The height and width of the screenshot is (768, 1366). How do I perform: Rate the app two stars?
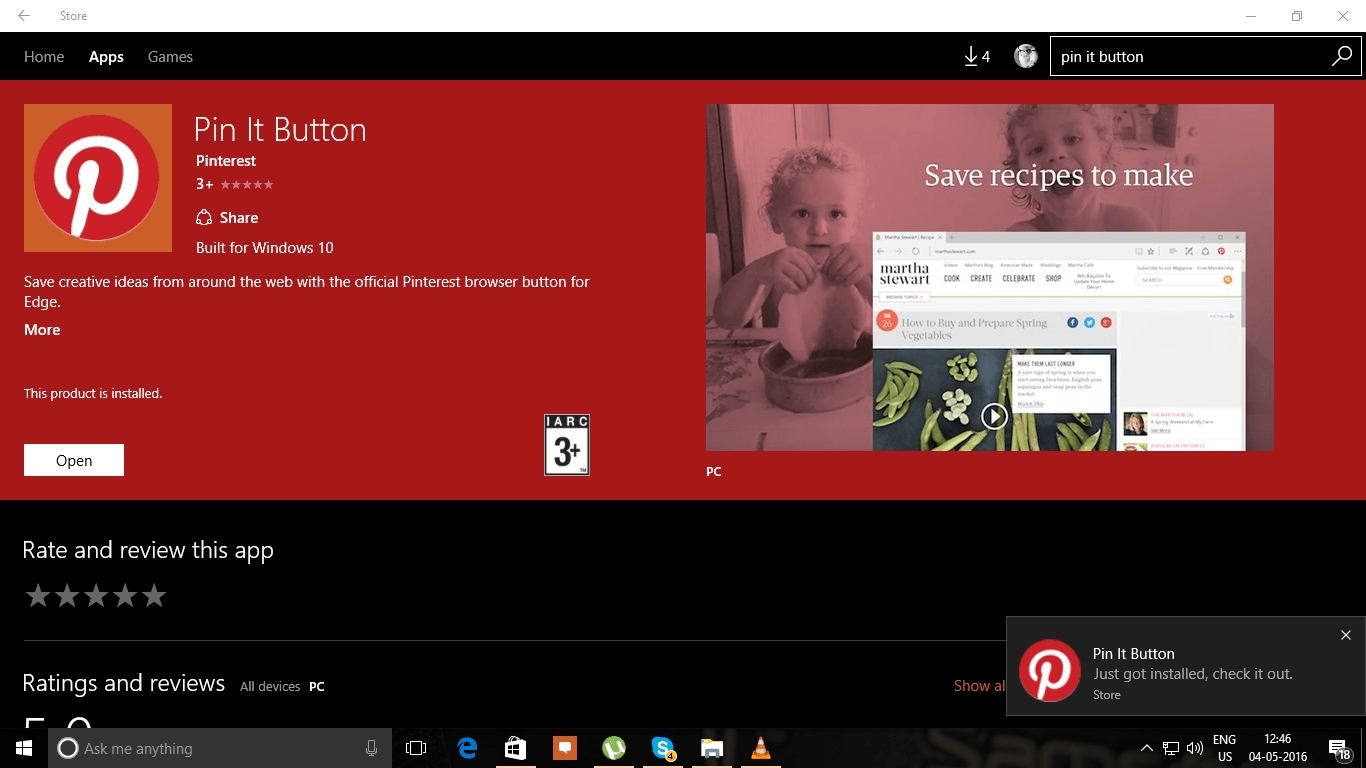click(x=67, y=596)
